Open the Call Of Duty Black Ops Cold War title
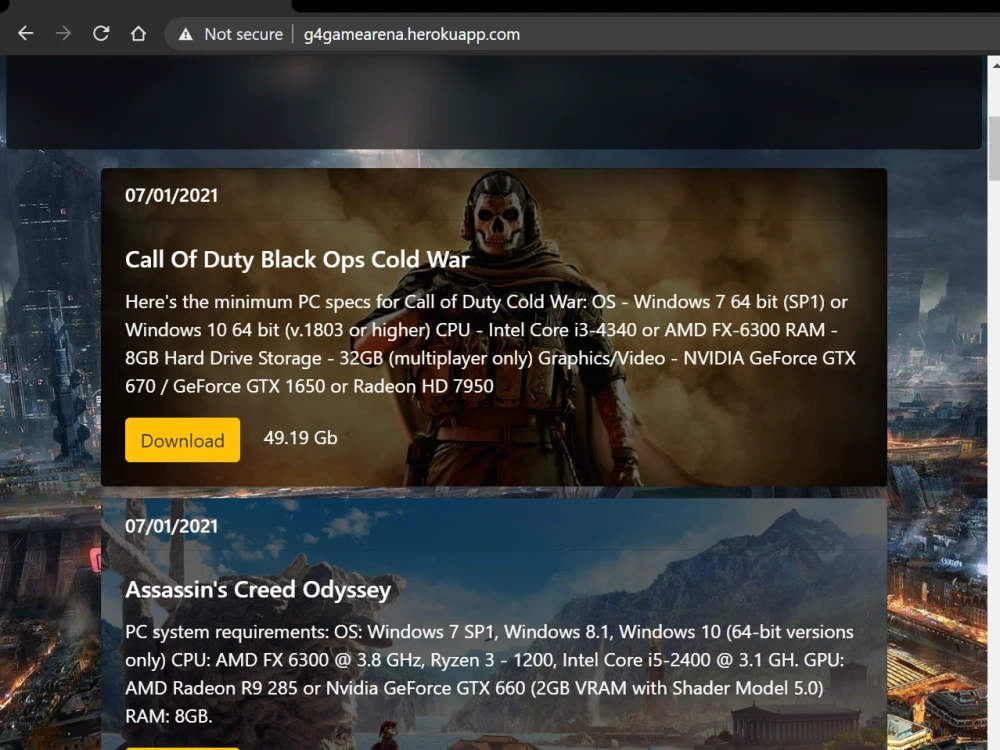Image resolution: width=1000 pixels, height=750 pixels. pyautogui.click(x=297, y=259)
